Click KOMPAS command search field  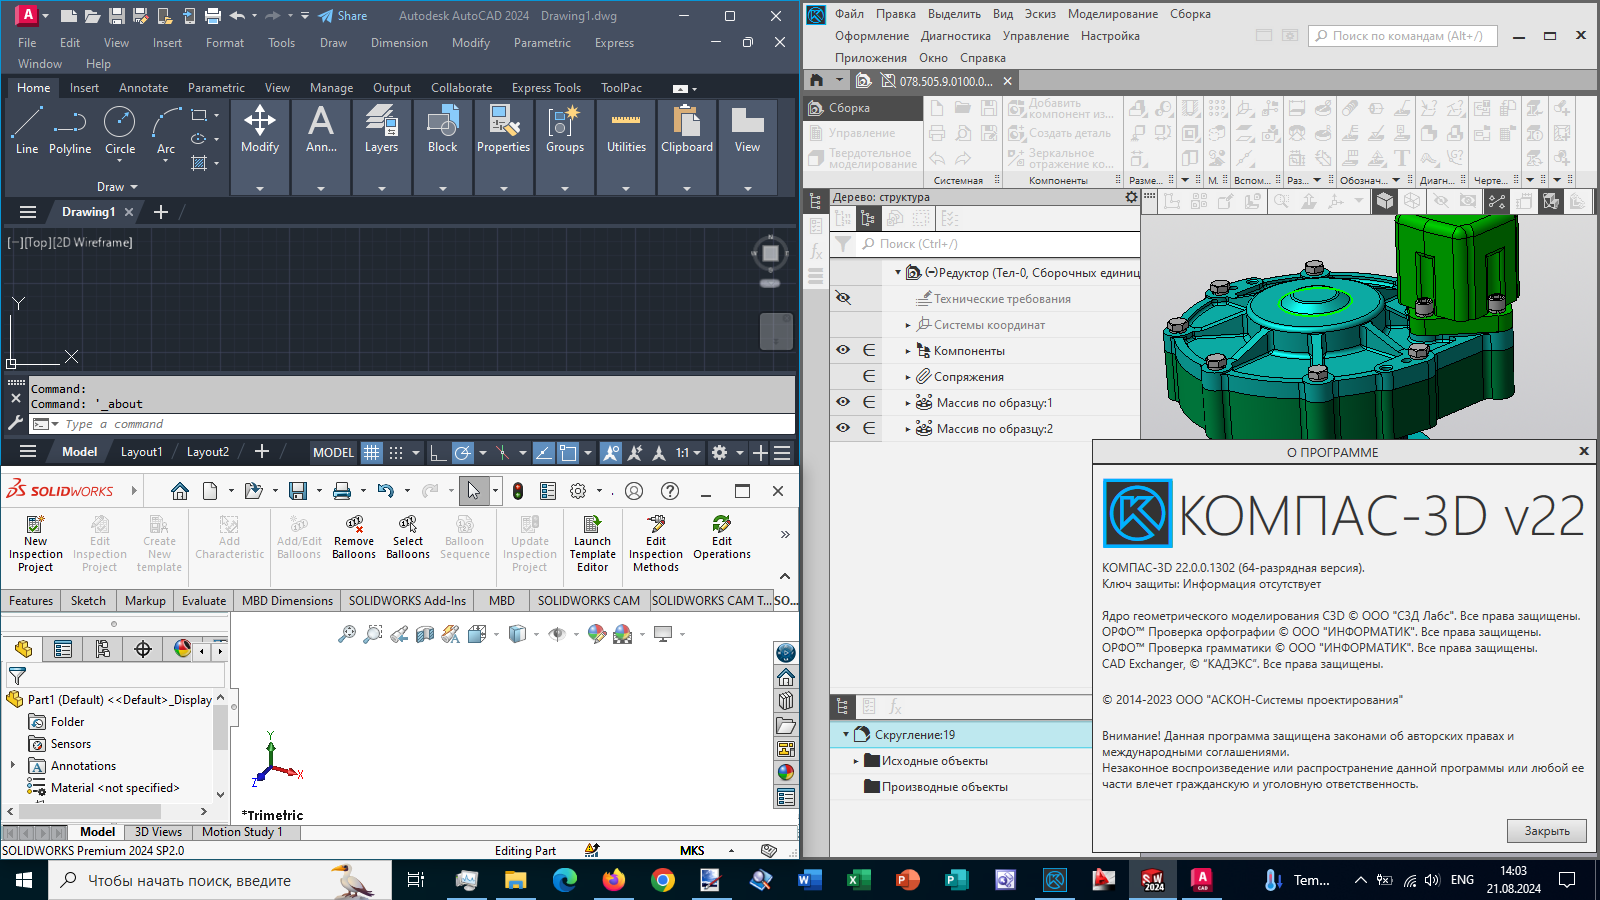pyautogui.click(x=1403, y=36)
